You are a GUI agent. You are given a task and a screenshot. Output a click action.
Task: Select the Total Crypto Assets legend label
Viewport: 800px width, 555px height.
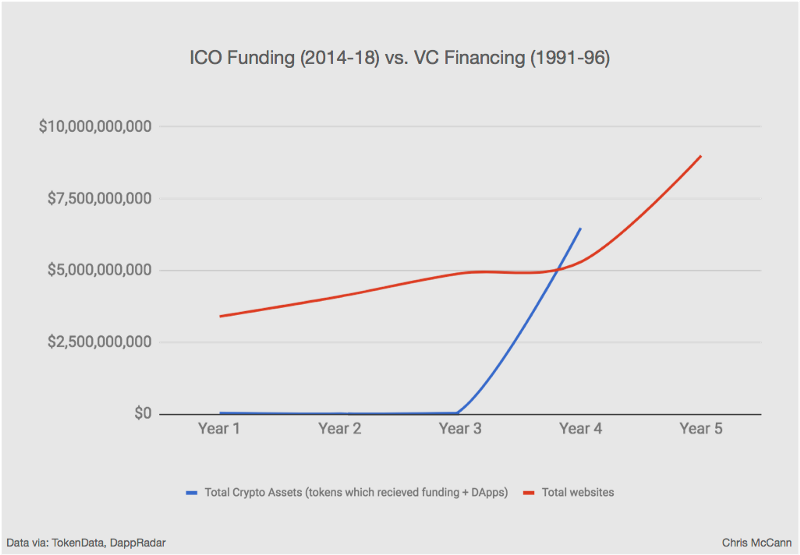click(356, 492)
